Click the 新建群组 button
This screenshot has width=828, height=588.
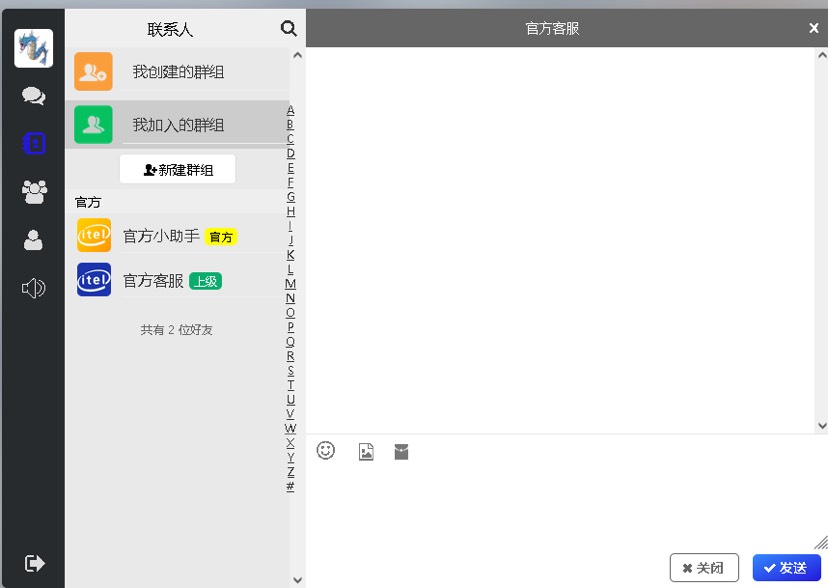coord(177,169)
